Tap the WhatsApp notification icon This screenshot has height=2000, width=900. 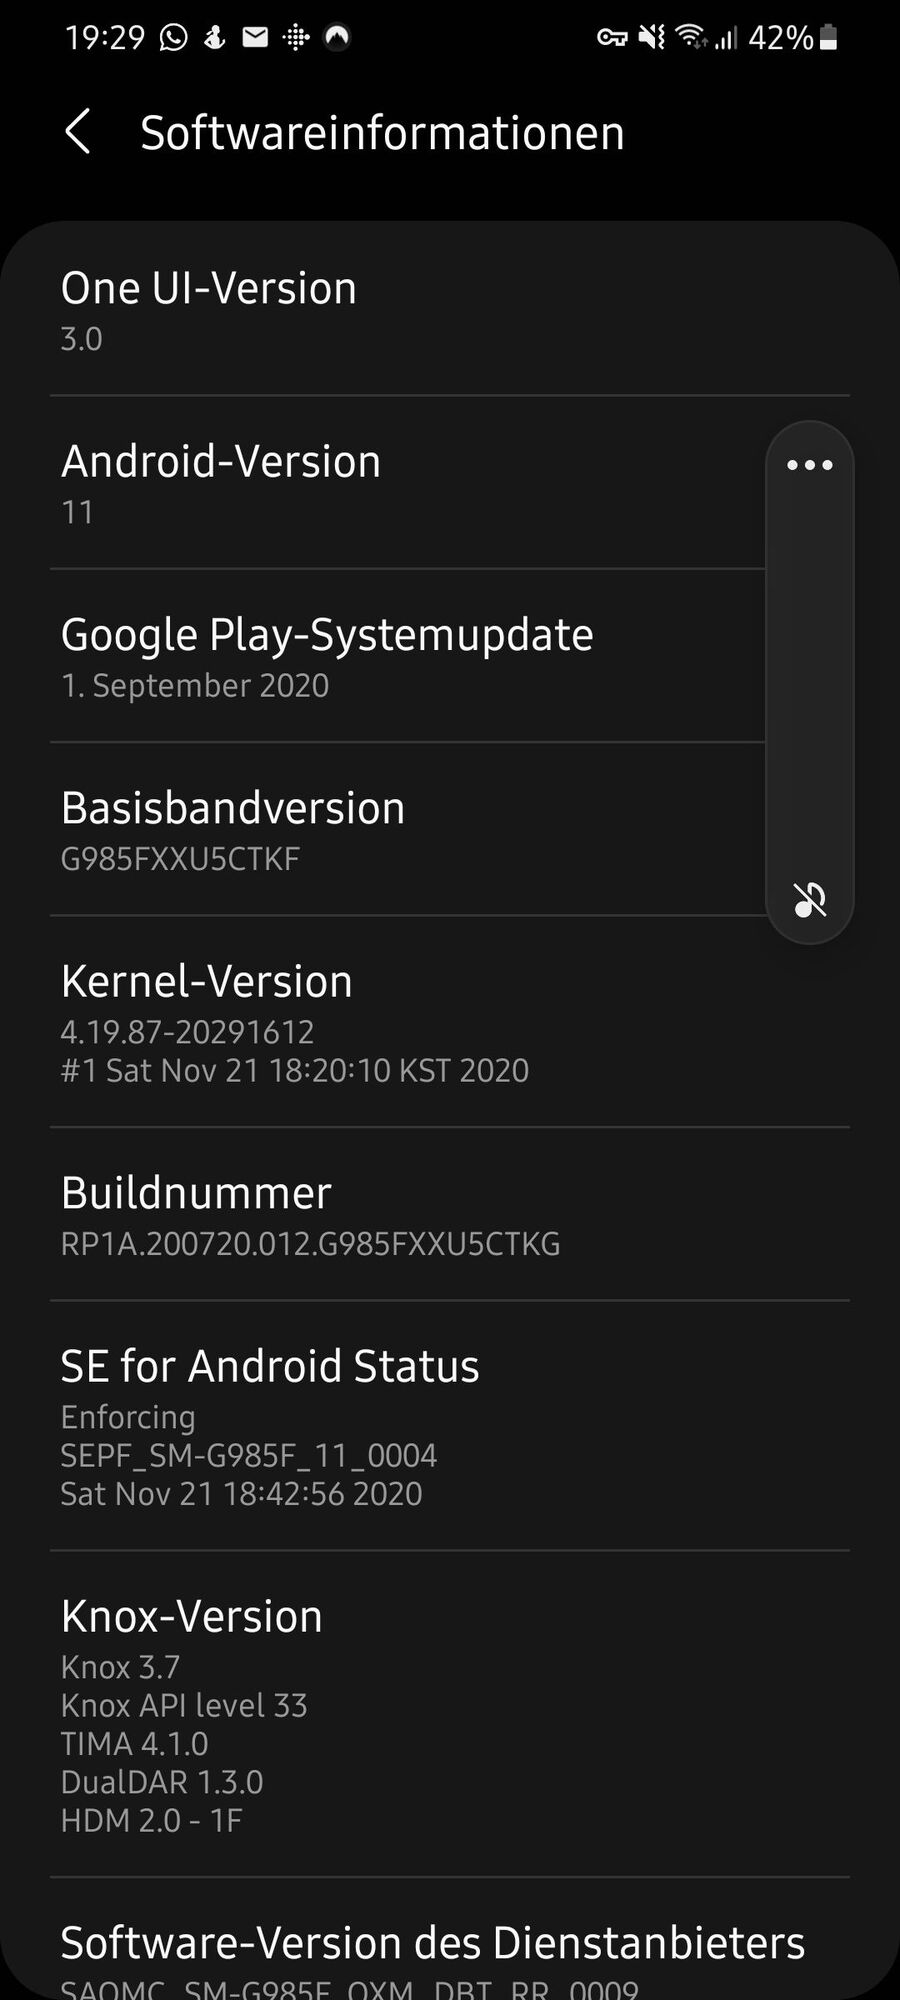pos(174,38)
